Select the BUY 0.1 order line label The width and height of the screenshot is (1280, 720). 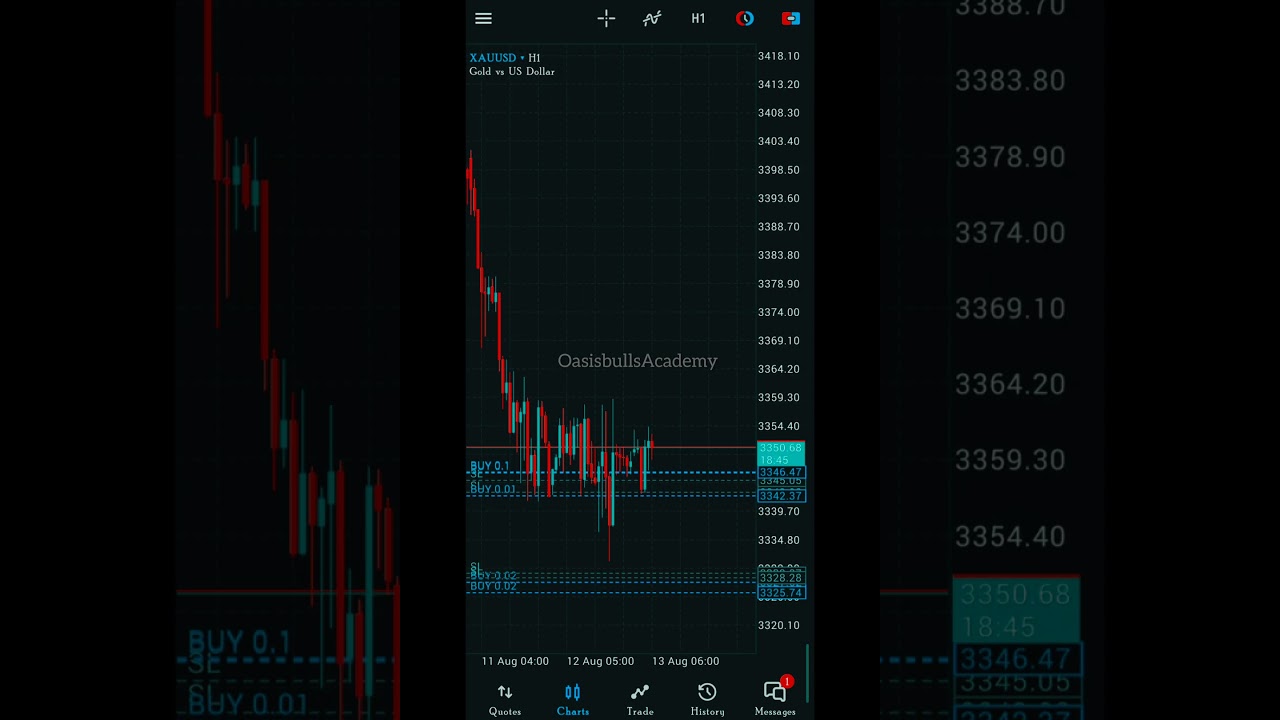point(490,466)
